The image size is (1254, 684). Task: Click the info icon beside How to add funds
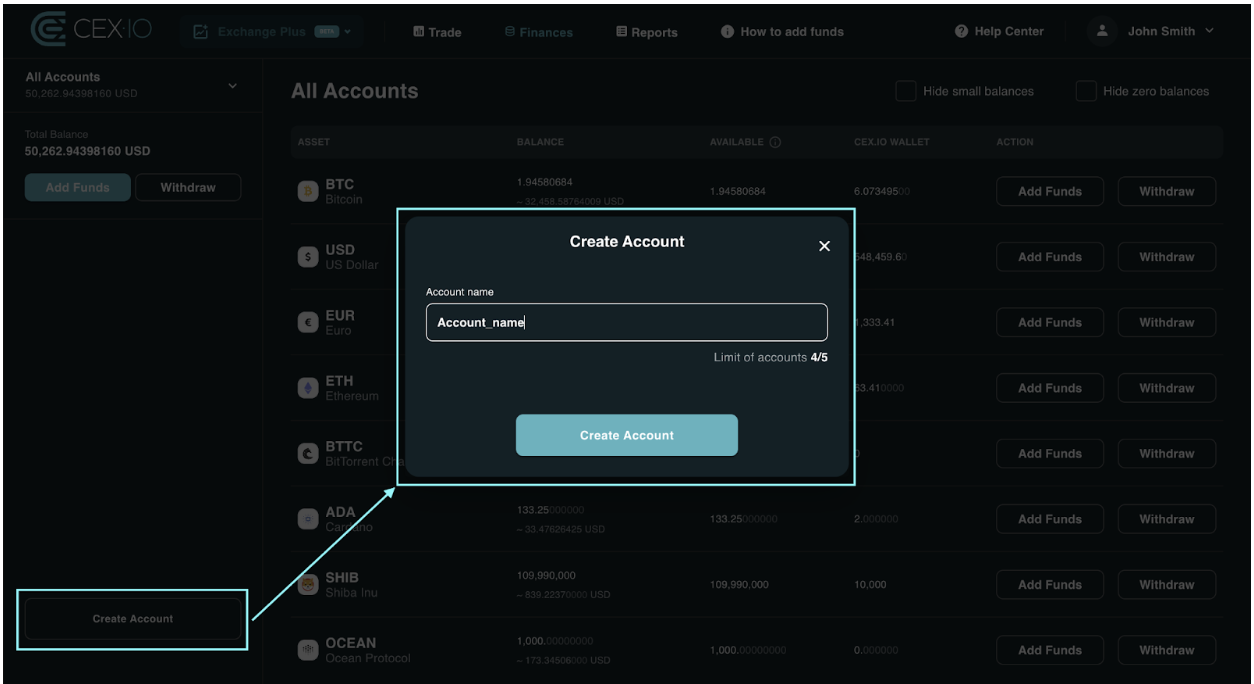pyautogui.click(x=727, y=32)
